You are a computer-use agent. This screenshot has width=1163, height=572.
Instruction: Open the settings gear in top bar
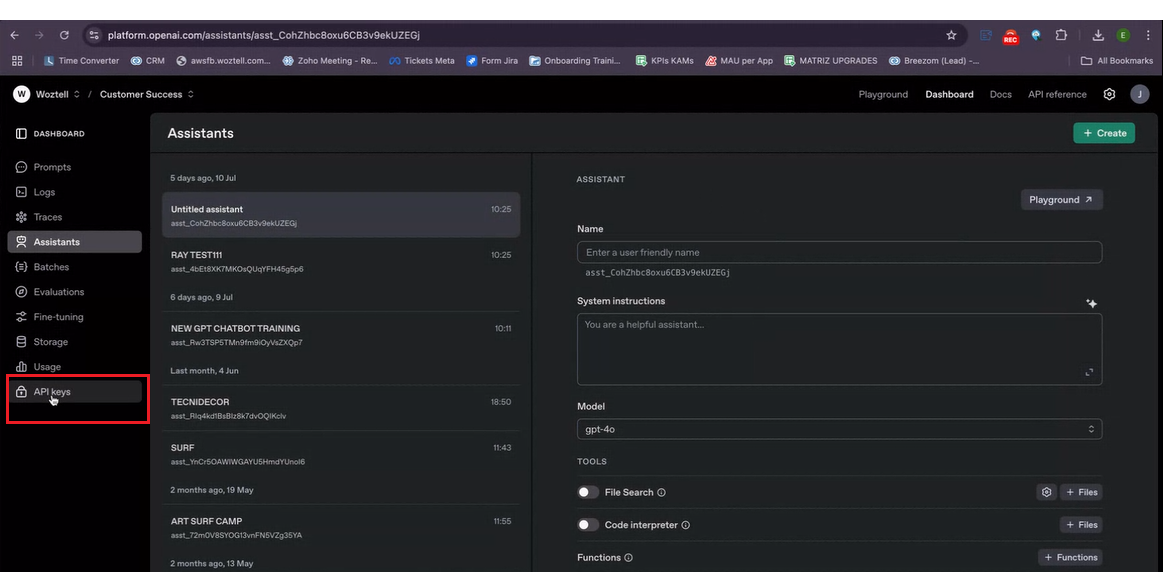(x=1109, y=94)
